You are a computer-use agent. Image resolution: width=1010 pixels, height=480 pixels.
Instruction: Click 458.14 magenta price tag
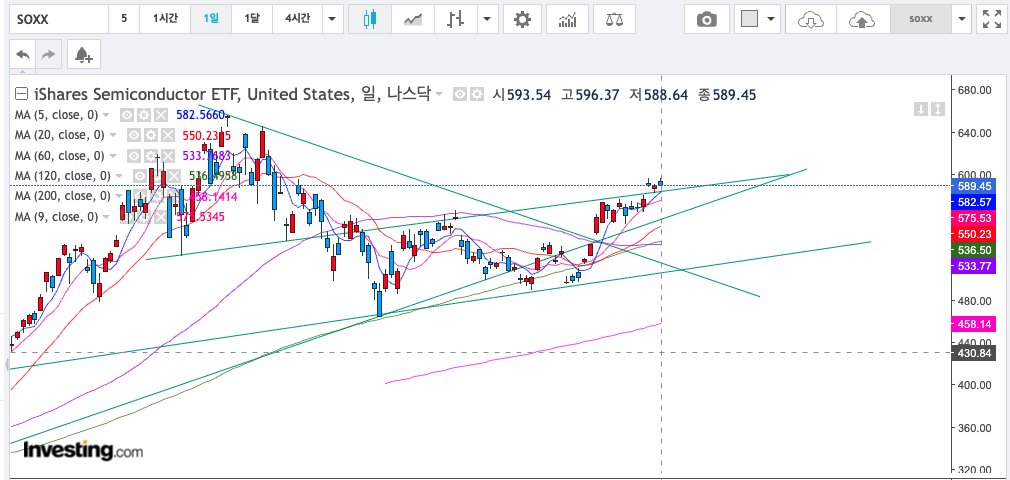click(x=974, y=325)
